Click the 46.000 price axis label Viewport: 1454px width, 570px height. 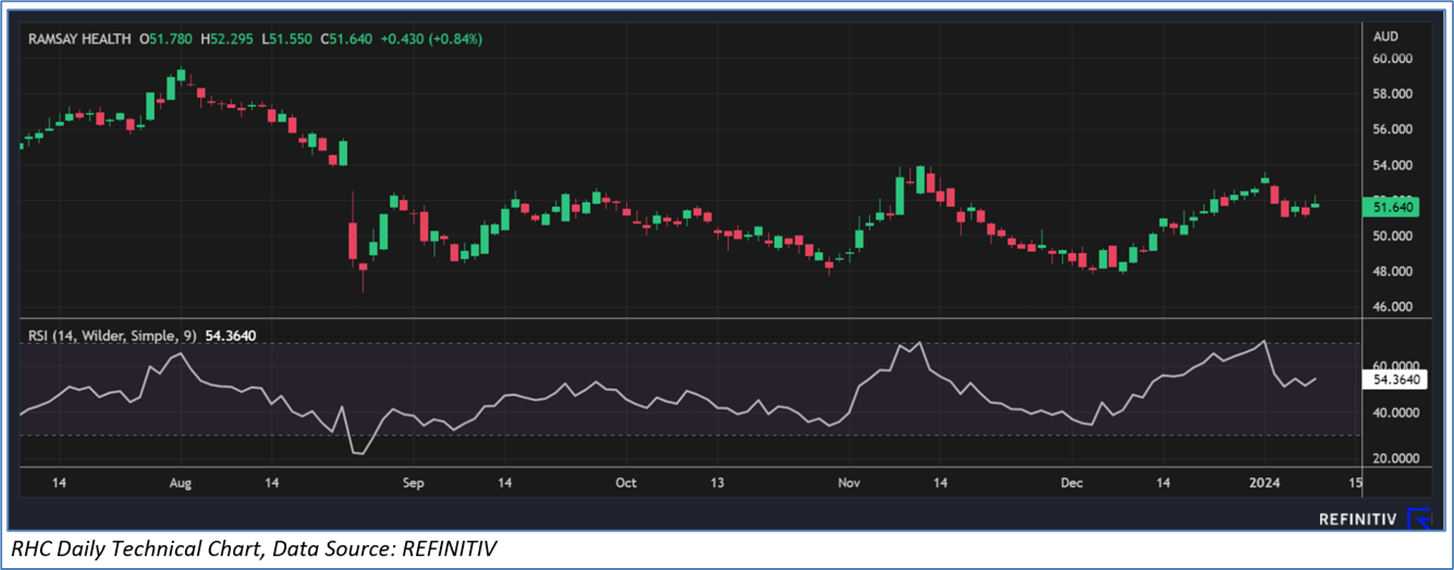1391,307
